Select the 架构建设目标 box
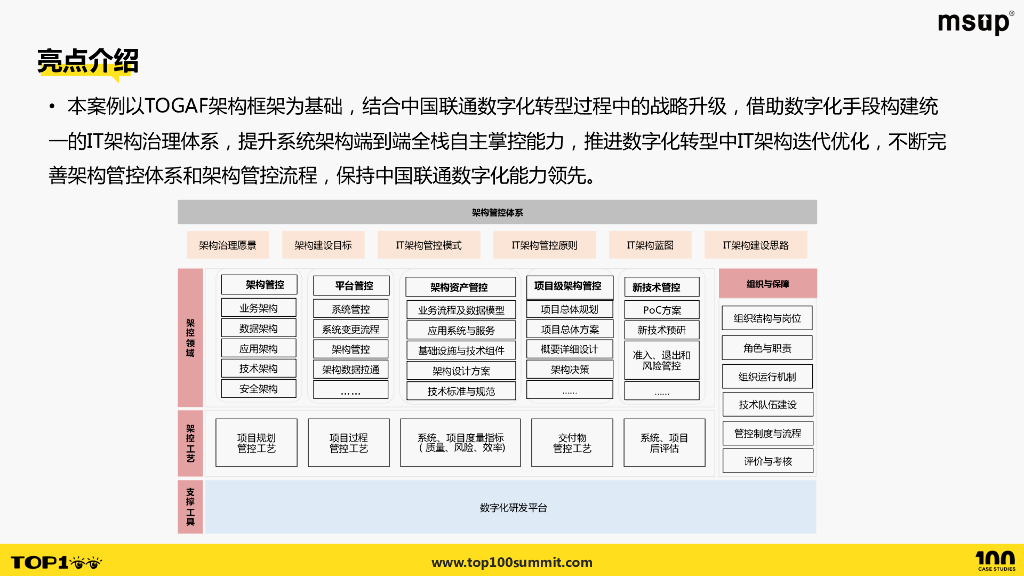Screen dimensions: 1024x576 323,245
